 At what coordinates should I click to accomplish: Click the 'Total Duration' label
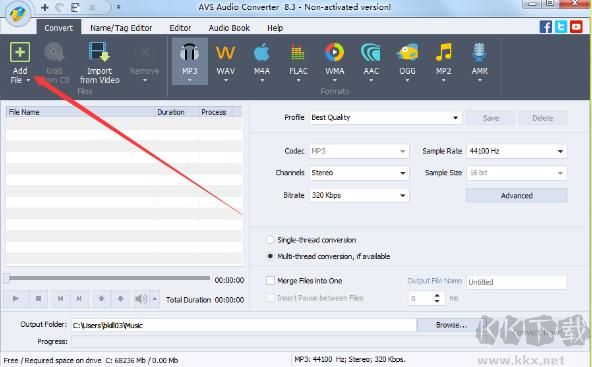tap(188, 300)
